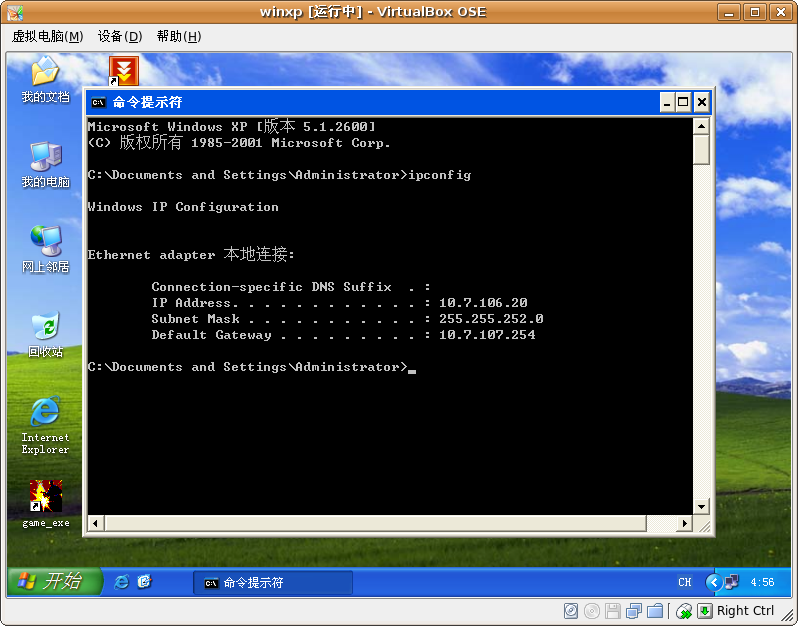Open the 帮助(H) menu
798x626 pixels.
coord(179,37)
